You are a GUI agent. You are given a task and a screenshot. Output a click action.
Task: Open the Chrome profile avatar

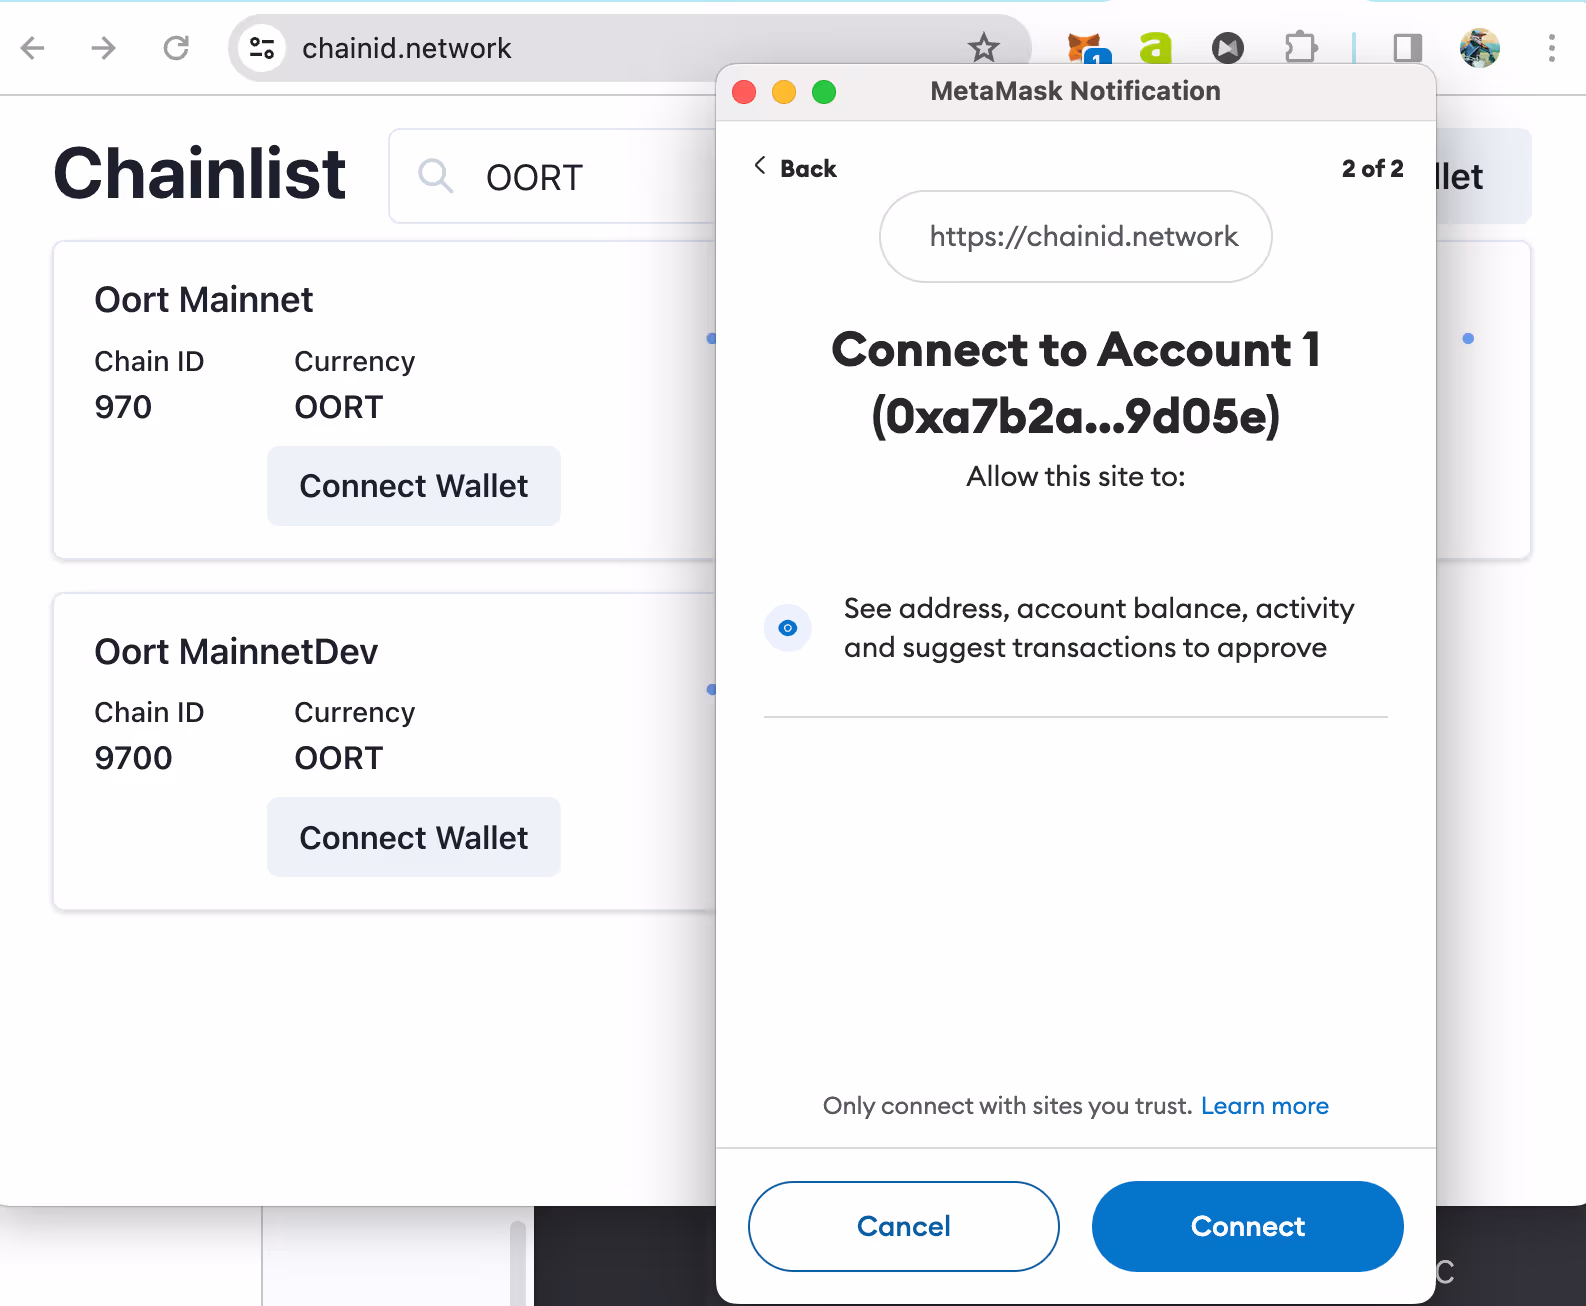click(1480, 47)
